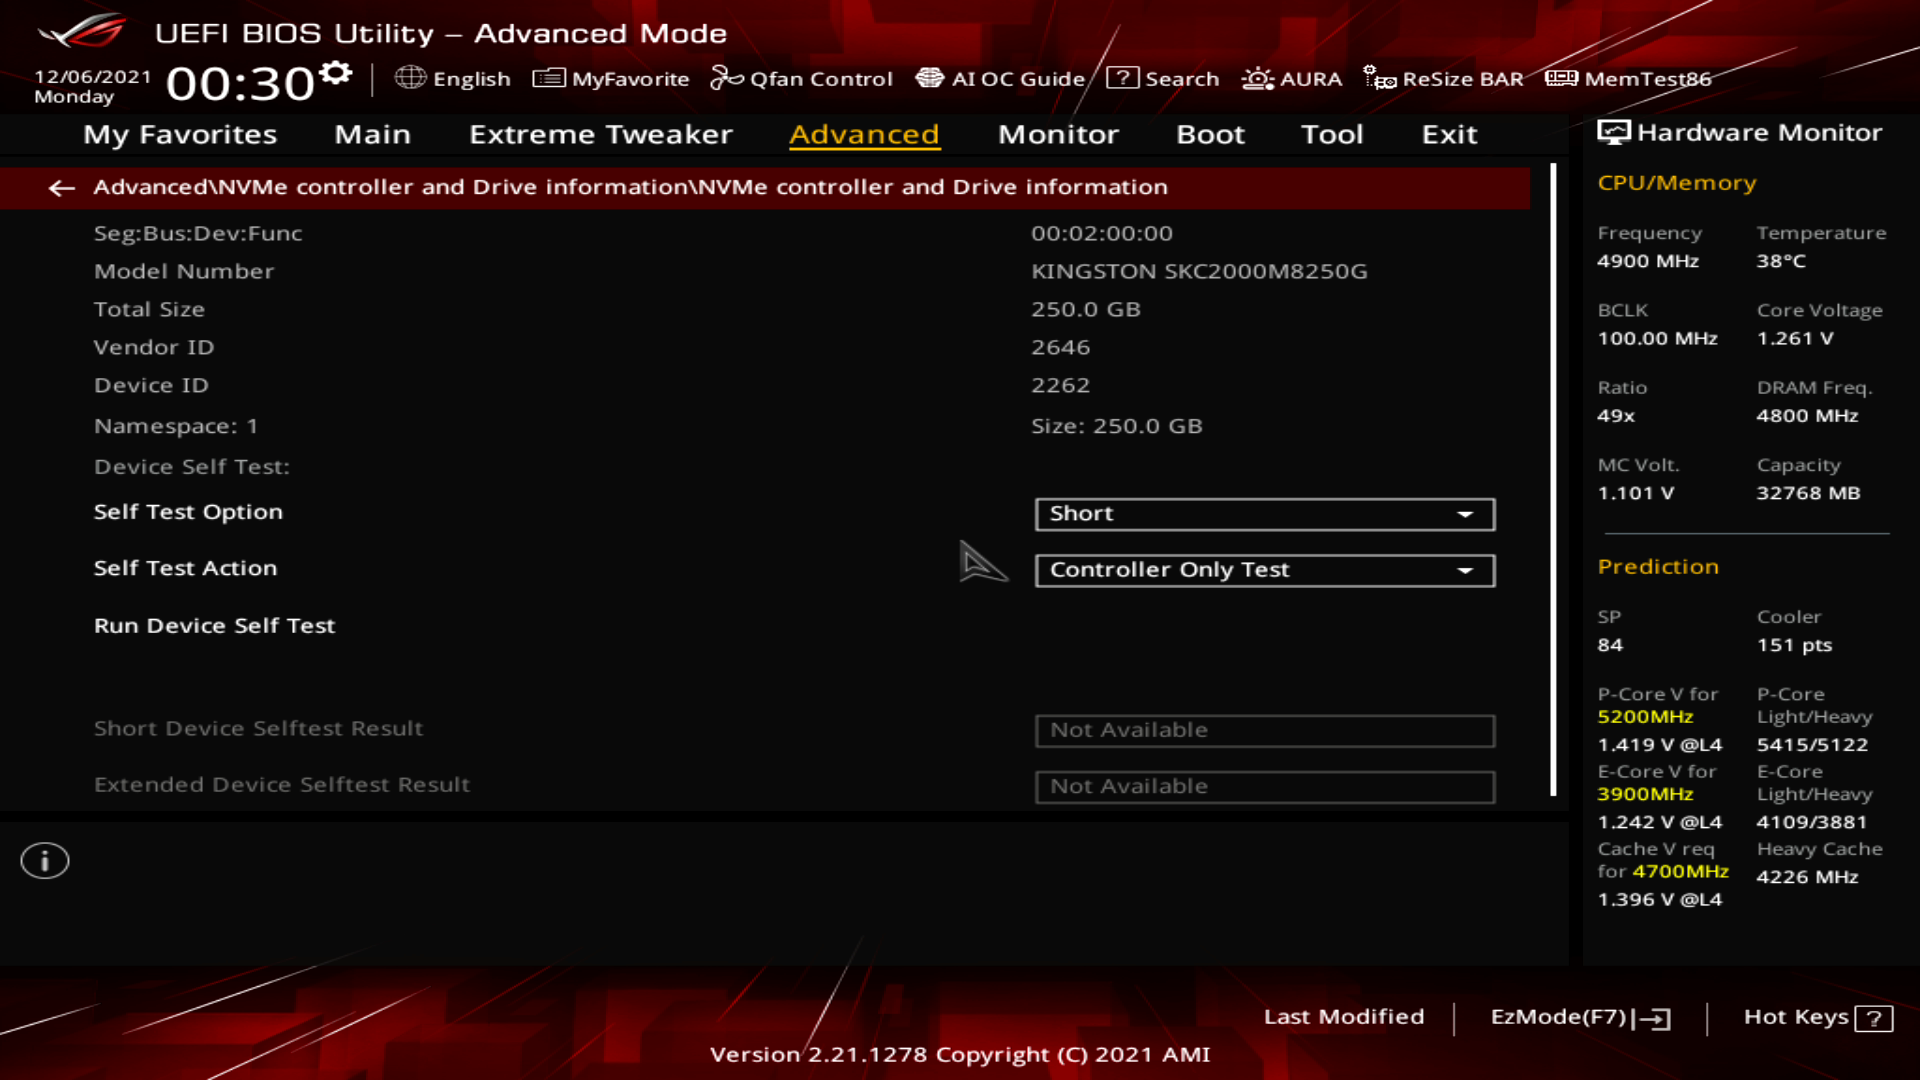This screenshot has width=1920, height=1080.
Task: Click the vertical scrollbar of the settings list
Action: click(1553, 480)
